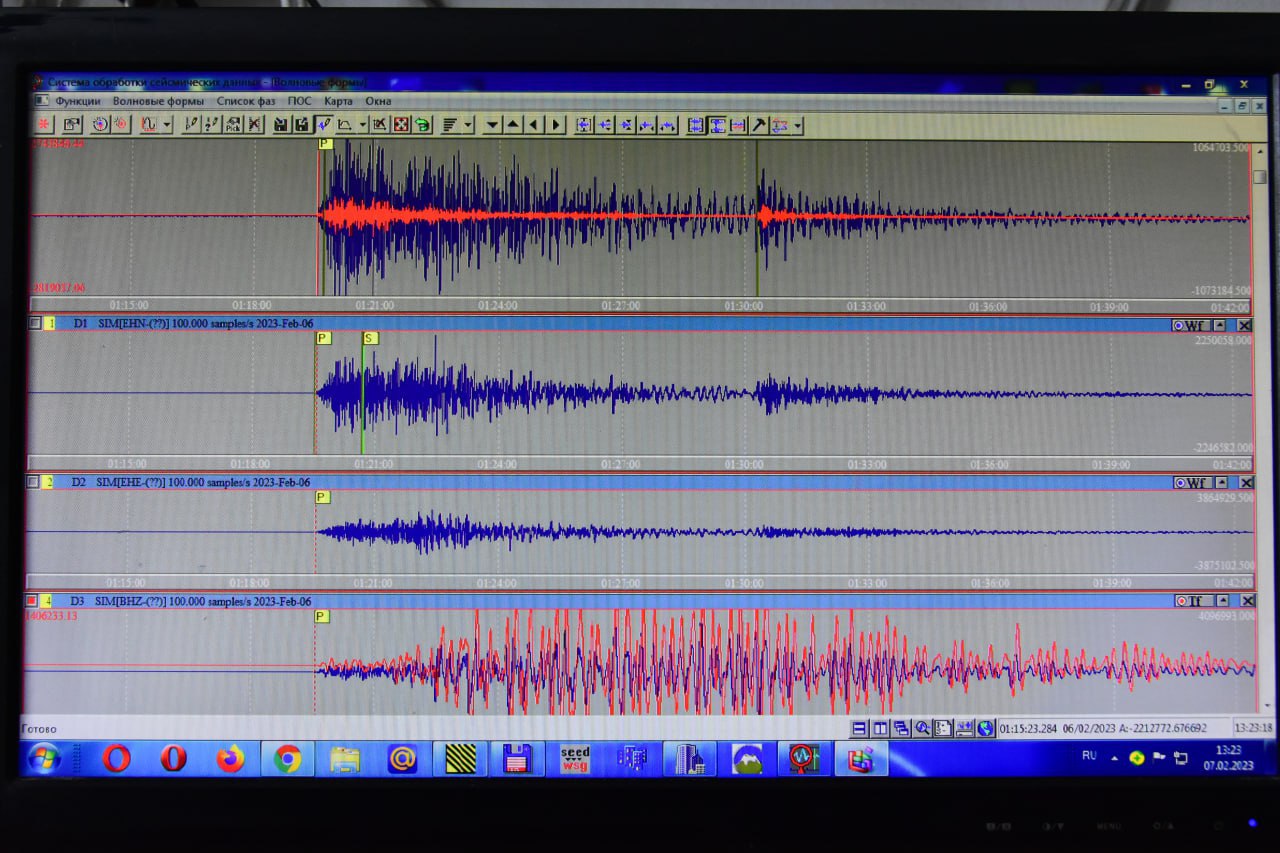Toggle the checkbox on the D1 EHN channel
Viewport: 1280px width, 853px height.
point(35,324)
